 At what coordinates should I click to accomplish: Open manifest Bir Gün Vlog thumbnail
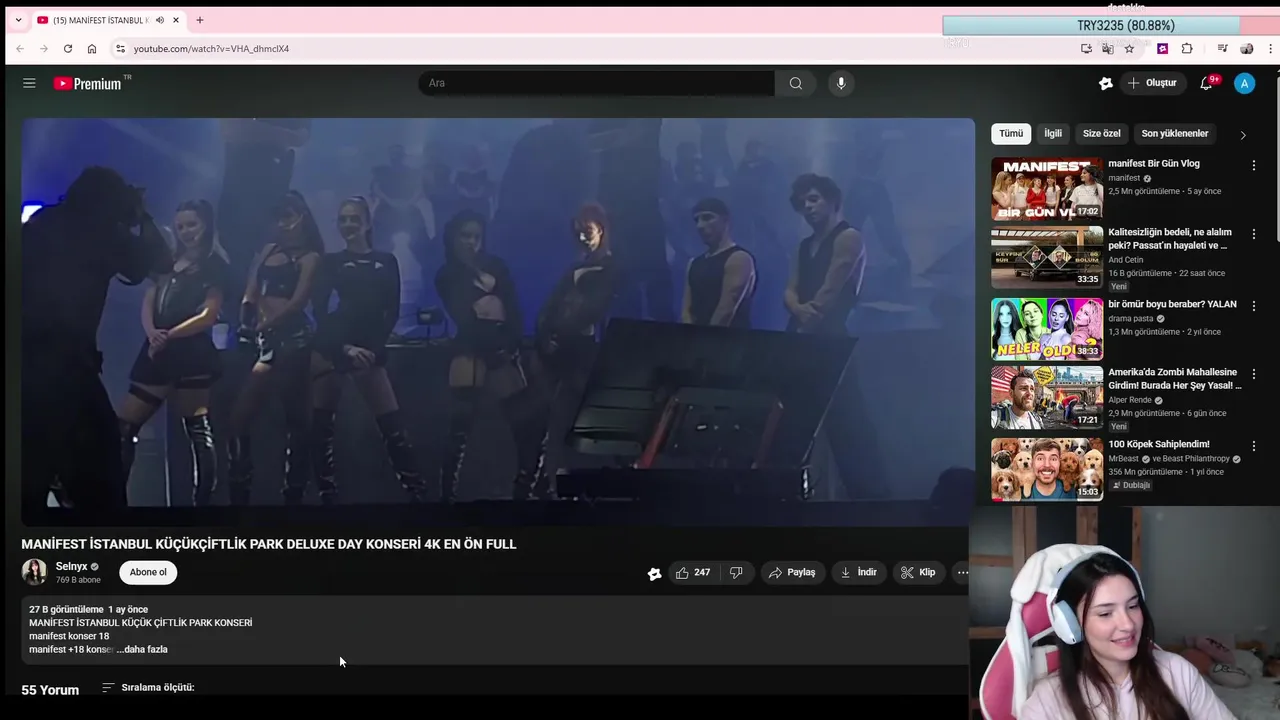[1047, 188]
